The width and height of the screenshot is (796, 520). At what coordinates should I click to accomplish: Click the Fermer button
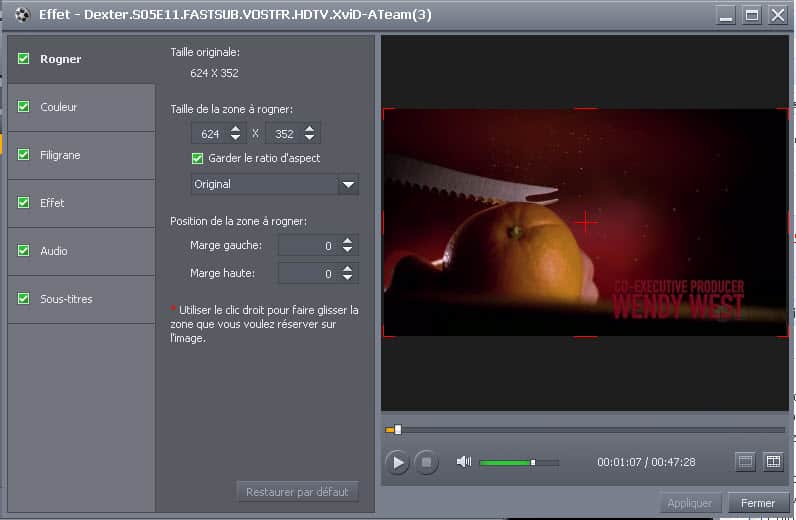pos(758,503)
